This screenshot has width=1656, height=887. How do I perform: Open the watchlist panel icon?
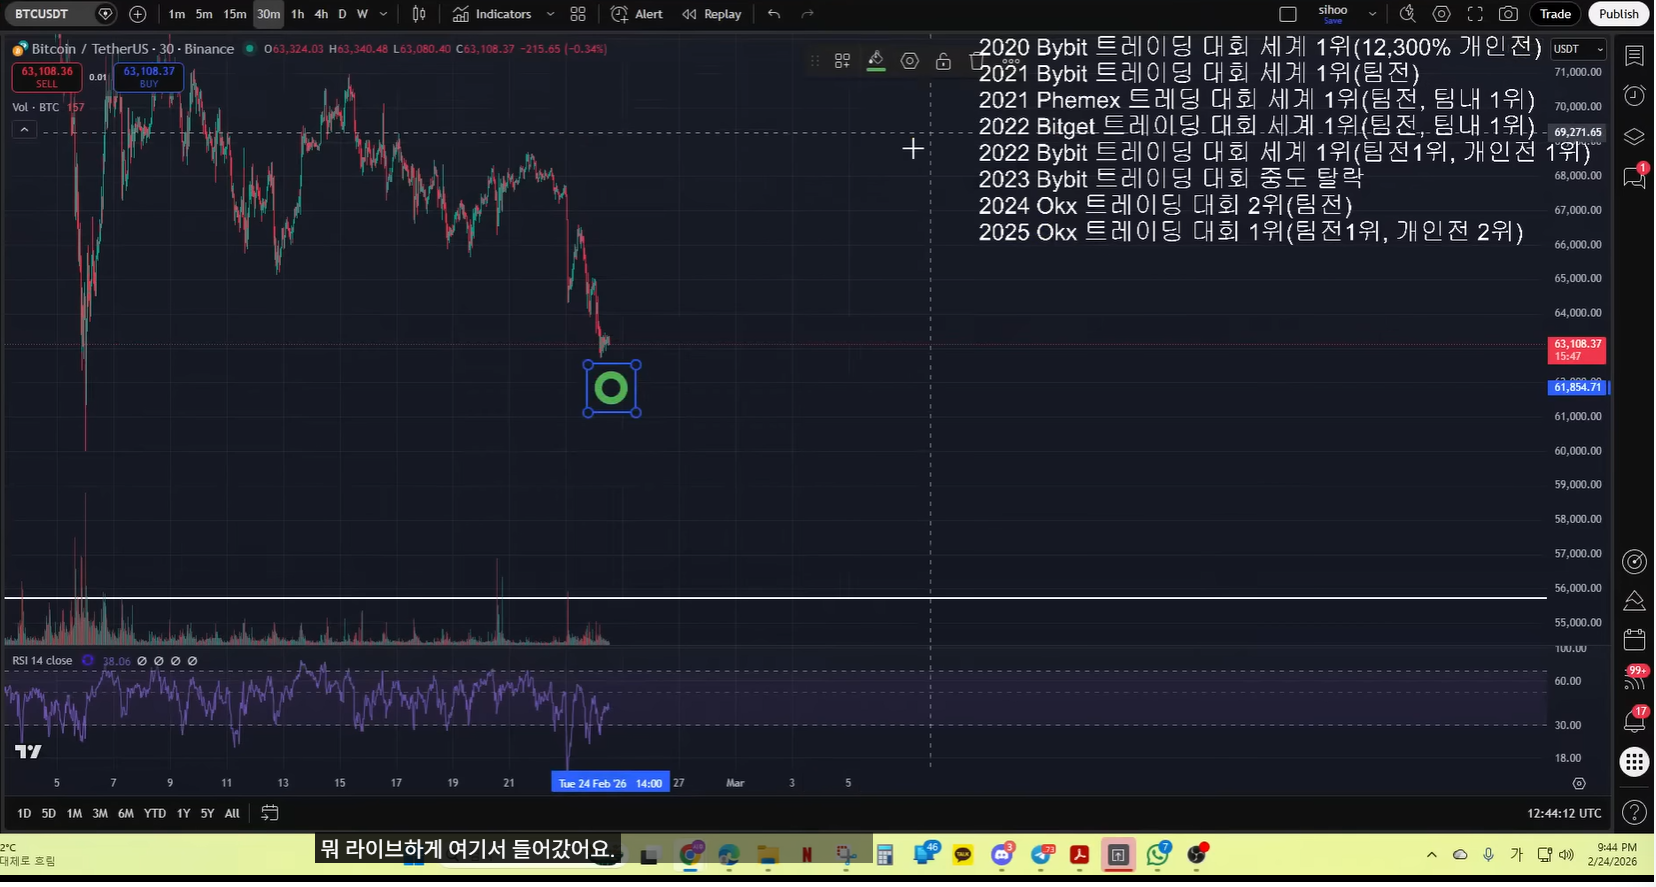(1634, 56)
